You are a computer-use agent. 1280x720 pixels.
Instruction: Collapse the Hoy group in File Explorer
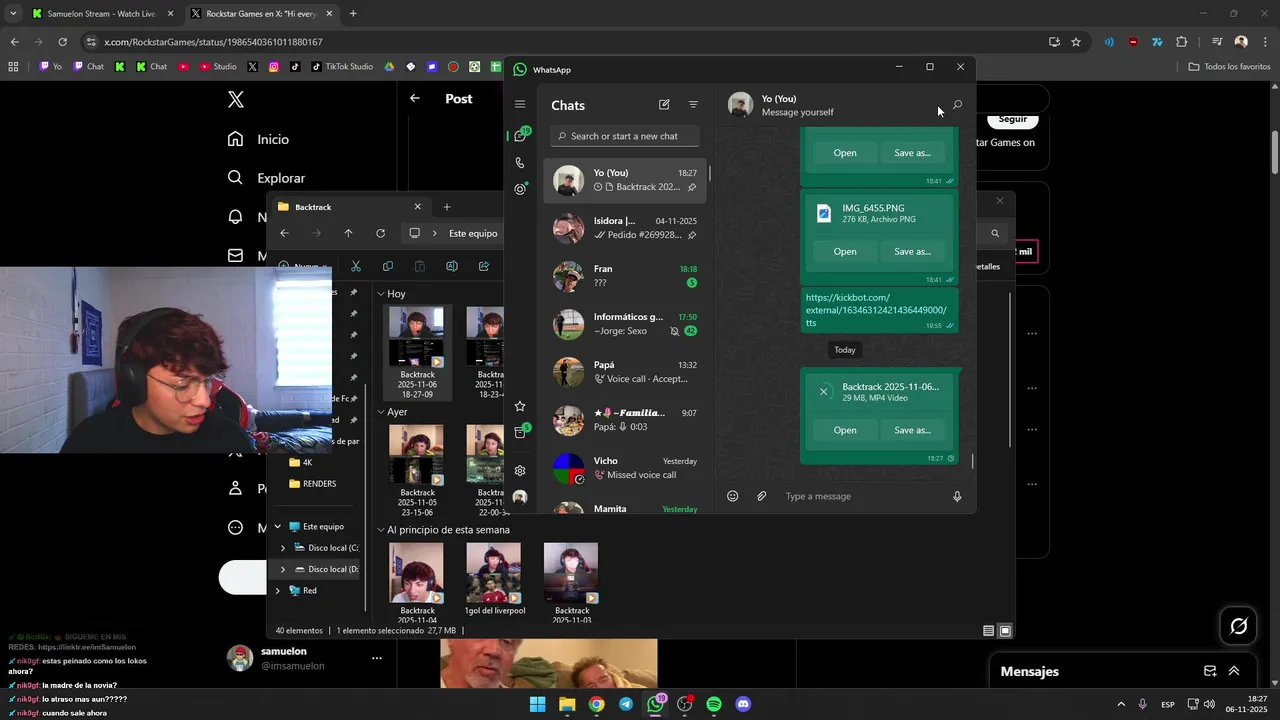coord(381,294)
